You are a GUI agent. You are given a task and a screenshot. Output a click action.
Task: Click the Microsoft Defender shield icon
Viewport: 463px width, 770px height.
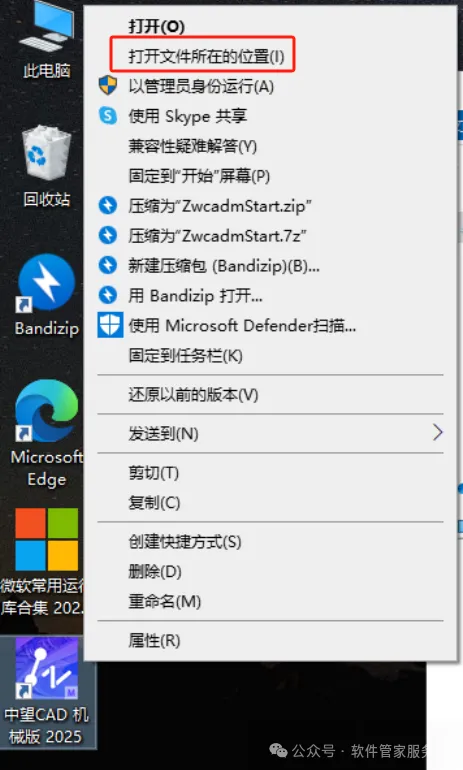(109, 325)
